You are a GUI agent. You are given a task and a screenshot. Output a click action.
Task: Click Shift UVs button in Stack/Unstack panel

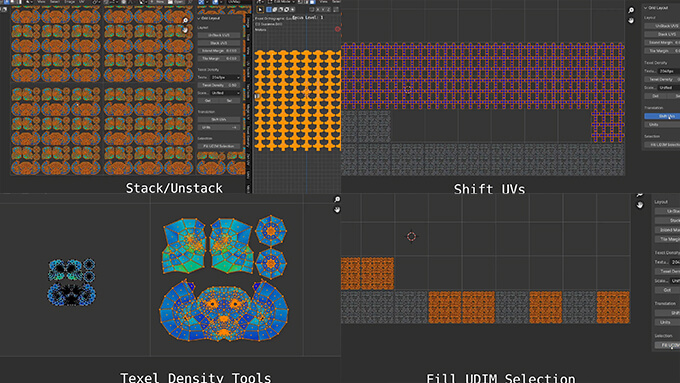coord(219,119)
